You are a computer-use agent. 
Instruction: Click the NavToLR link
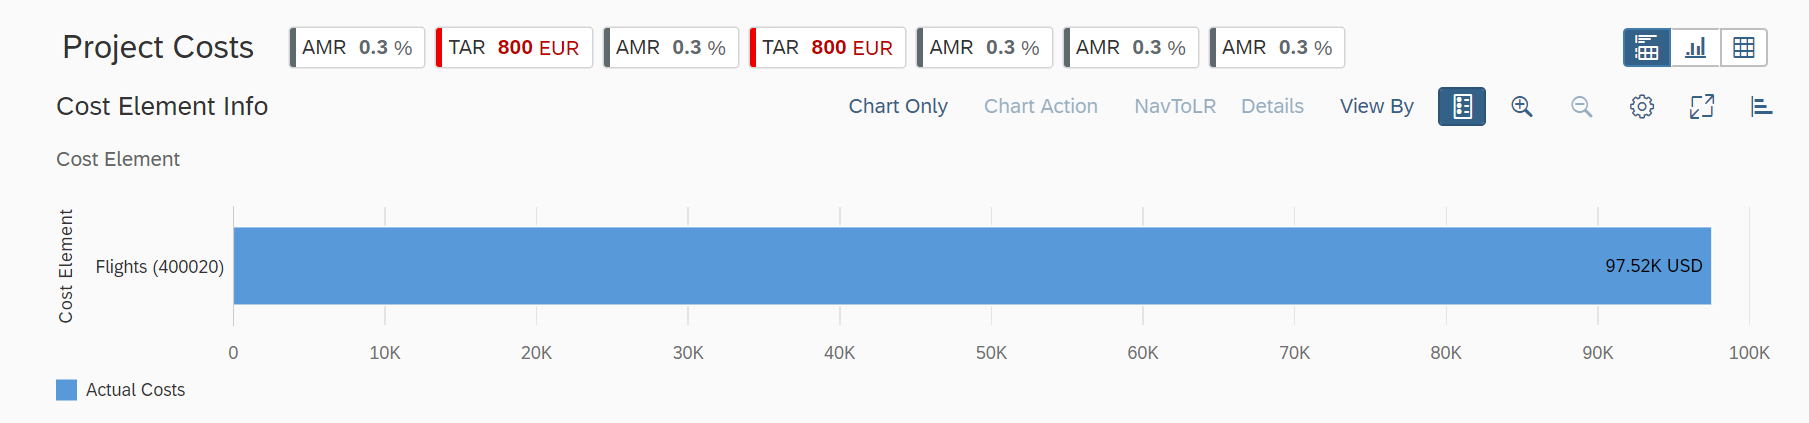1175,107
